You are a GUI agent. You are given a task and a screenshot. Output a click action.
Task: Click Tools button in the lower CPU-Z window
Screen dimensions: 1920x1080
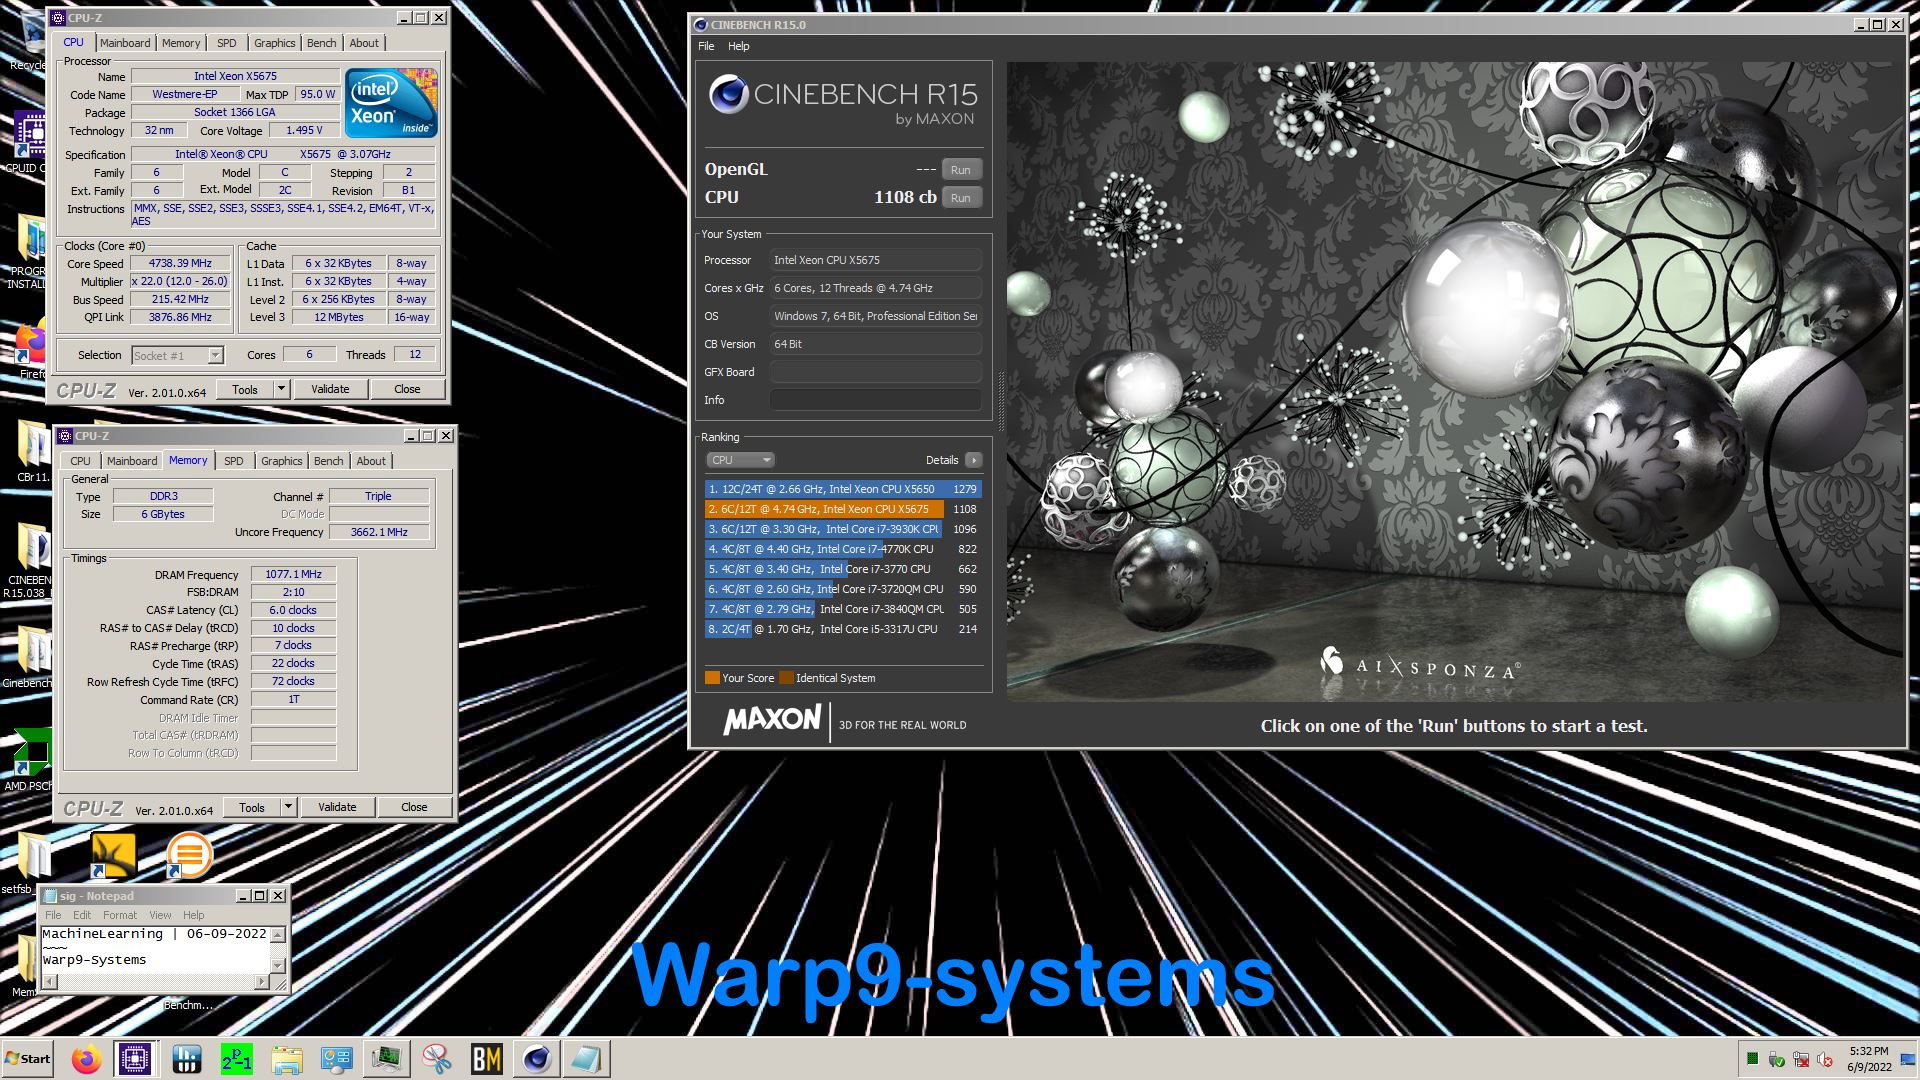click(252, 807)
